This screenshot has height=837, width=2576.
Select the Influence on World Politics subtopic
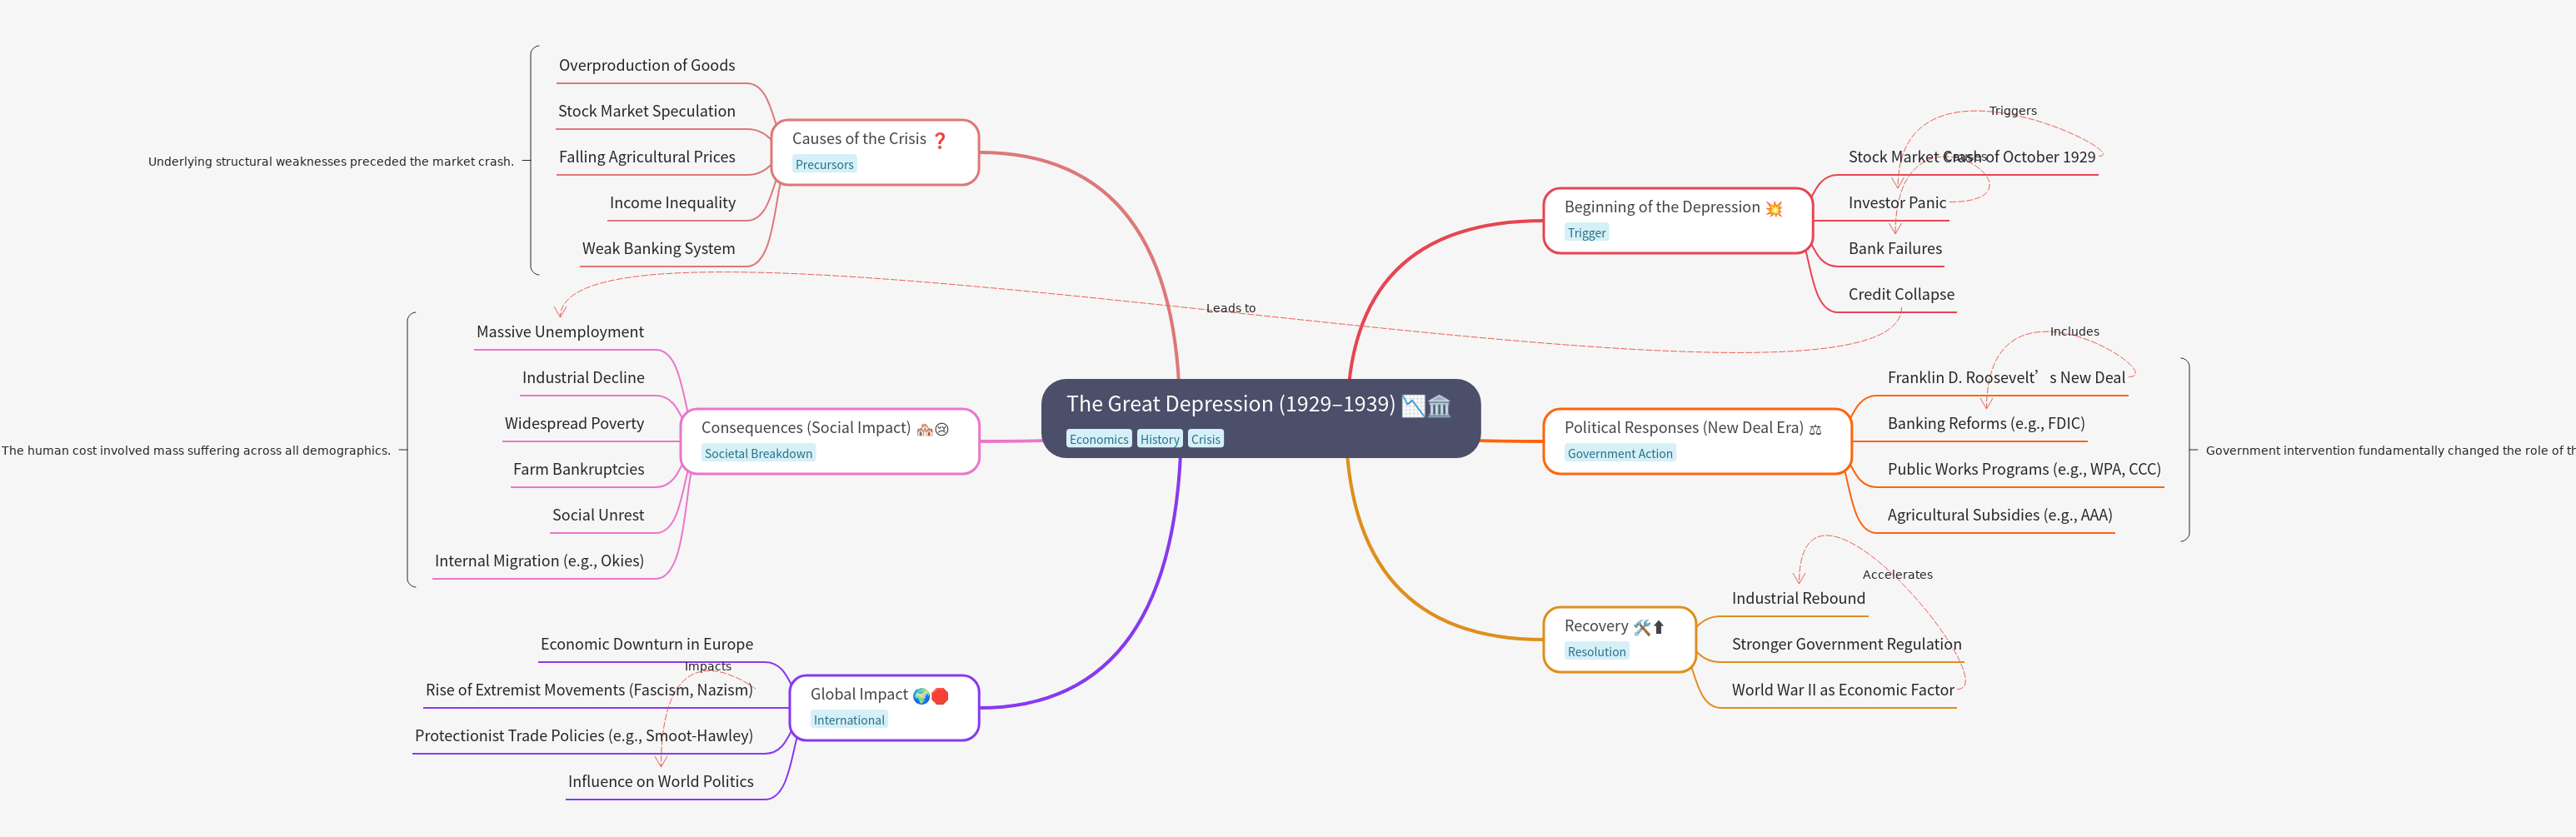tap(660, 781)
